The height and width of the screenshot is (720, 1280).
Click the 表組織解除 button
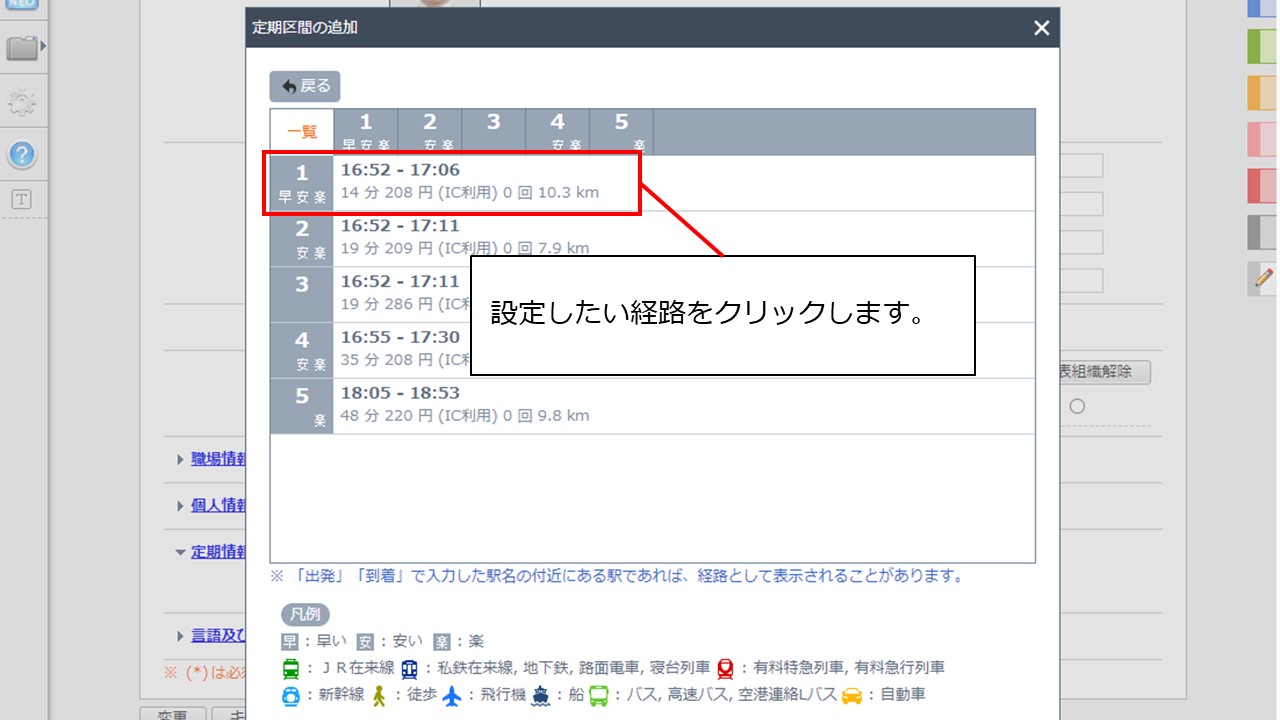(1105, 371)
